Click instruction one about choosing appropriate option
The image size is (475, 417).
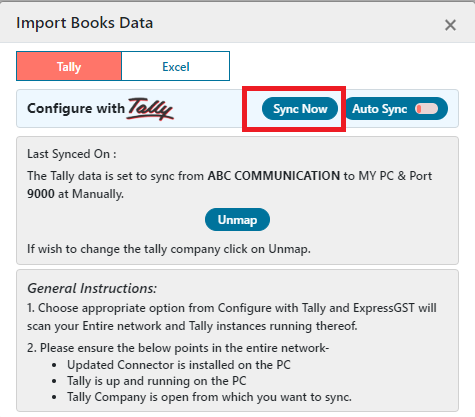coord(232,317)
